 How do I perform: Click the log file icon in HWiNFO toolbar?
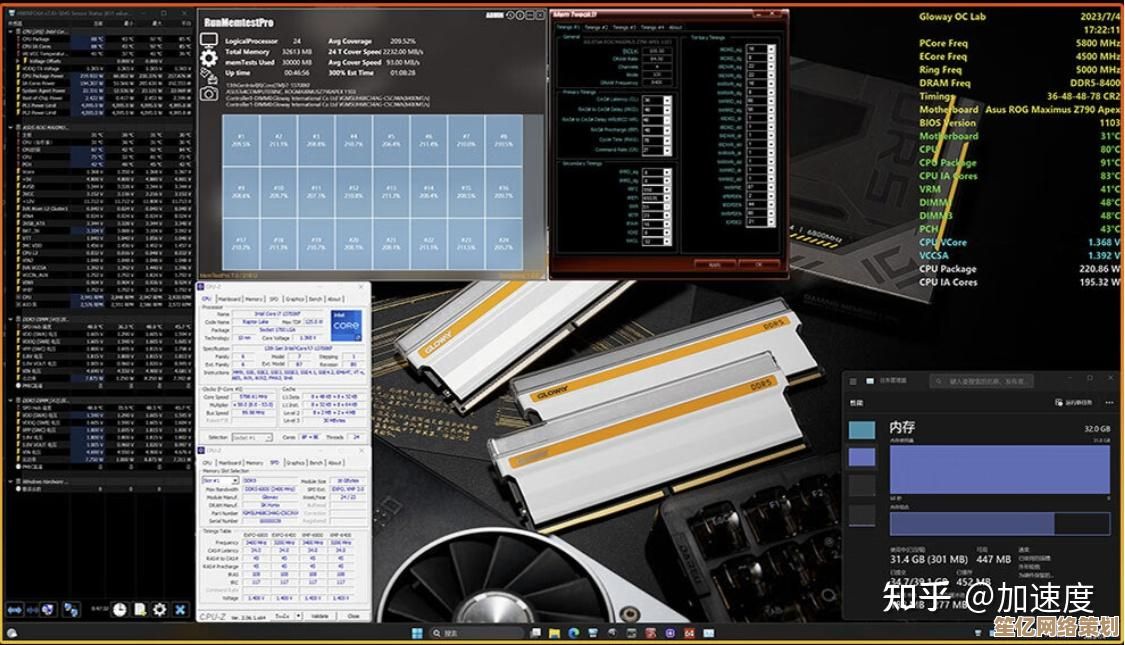(140, 610)
